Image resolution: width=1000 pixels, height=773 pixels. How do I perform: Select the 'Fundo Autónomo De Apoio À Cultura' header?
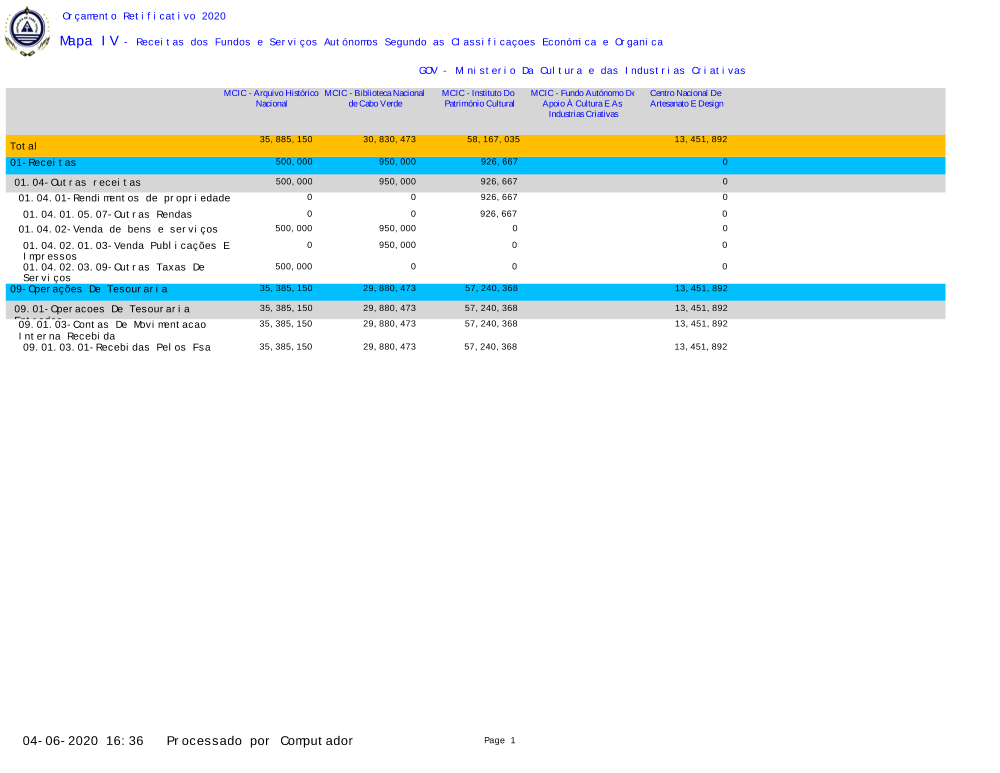pyautogui.click(x=582, y=103)
